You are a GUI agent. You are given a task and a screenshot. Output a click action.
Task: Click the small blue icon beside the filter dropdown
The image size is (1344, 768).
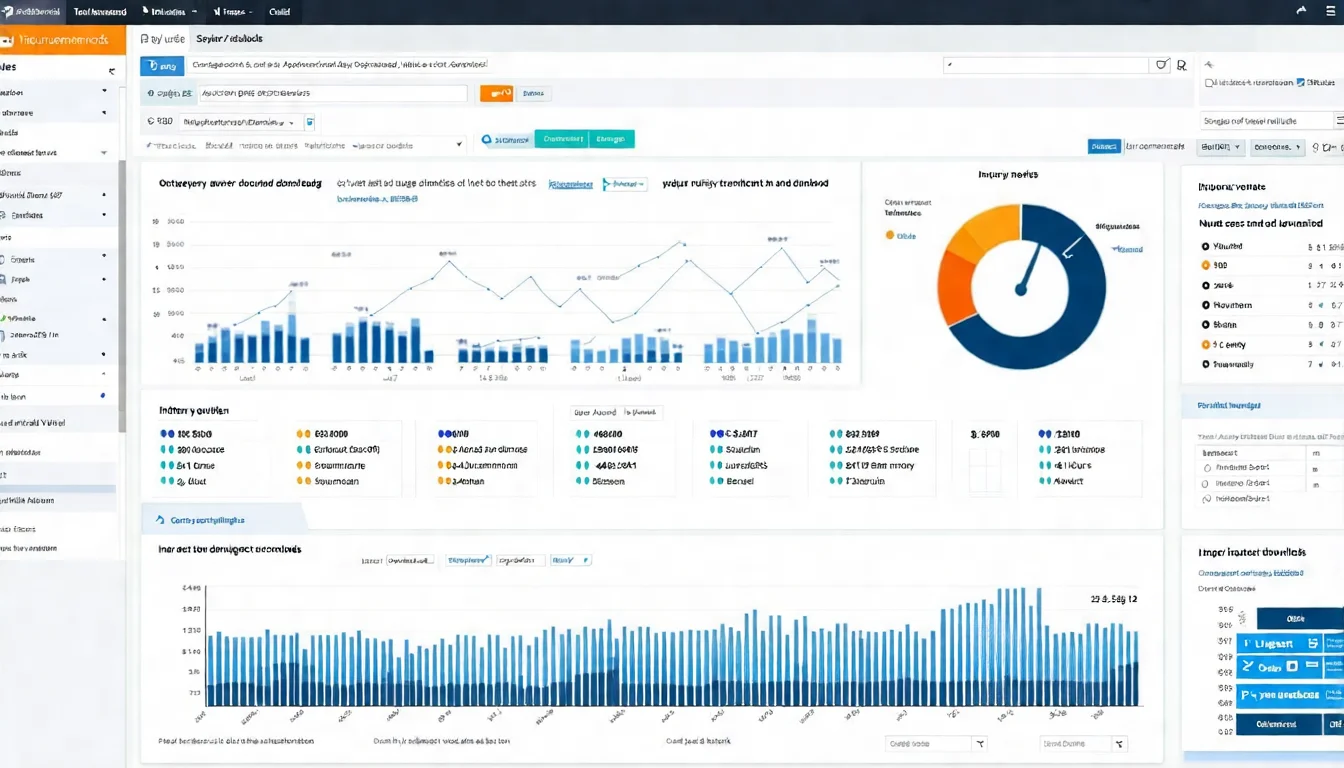click(x=309, y=122)
